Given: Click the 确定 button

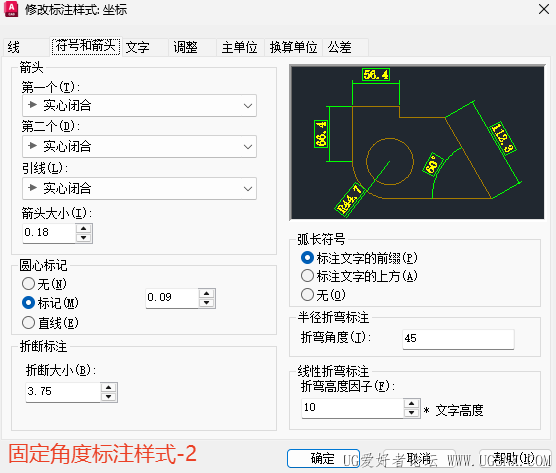Looking at the screenshot, I should tap(323, 458).
